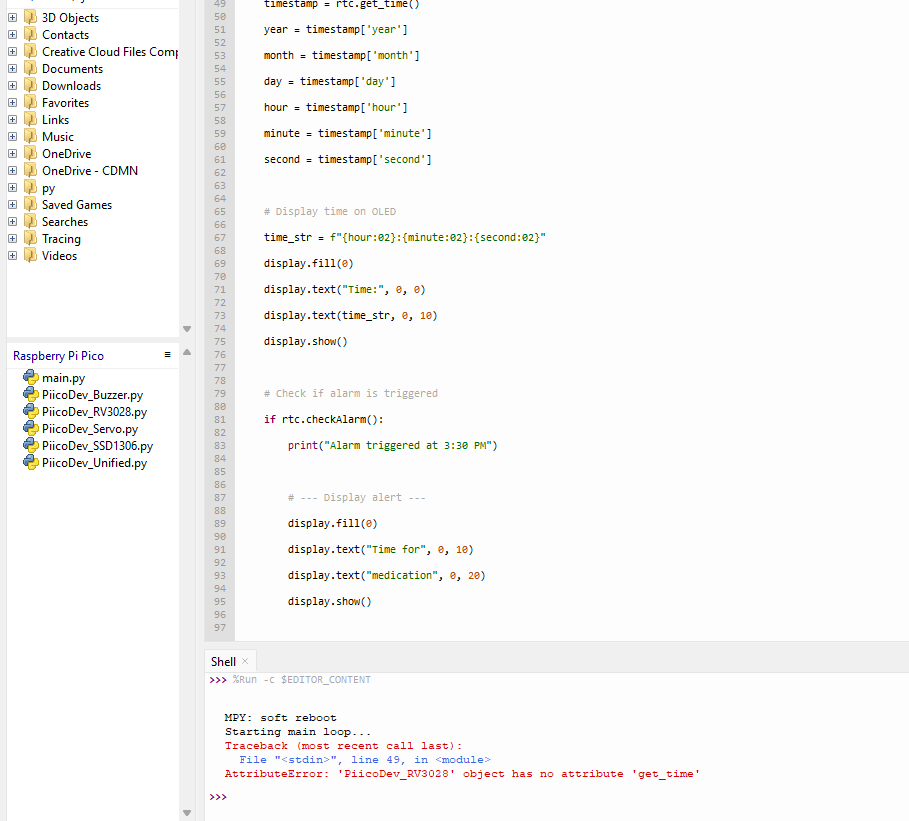The width and height of the screenshot is (909, 821).
Task: Click the PiicoDev_Servo.py Python file icon
Action: coord(31,428)
